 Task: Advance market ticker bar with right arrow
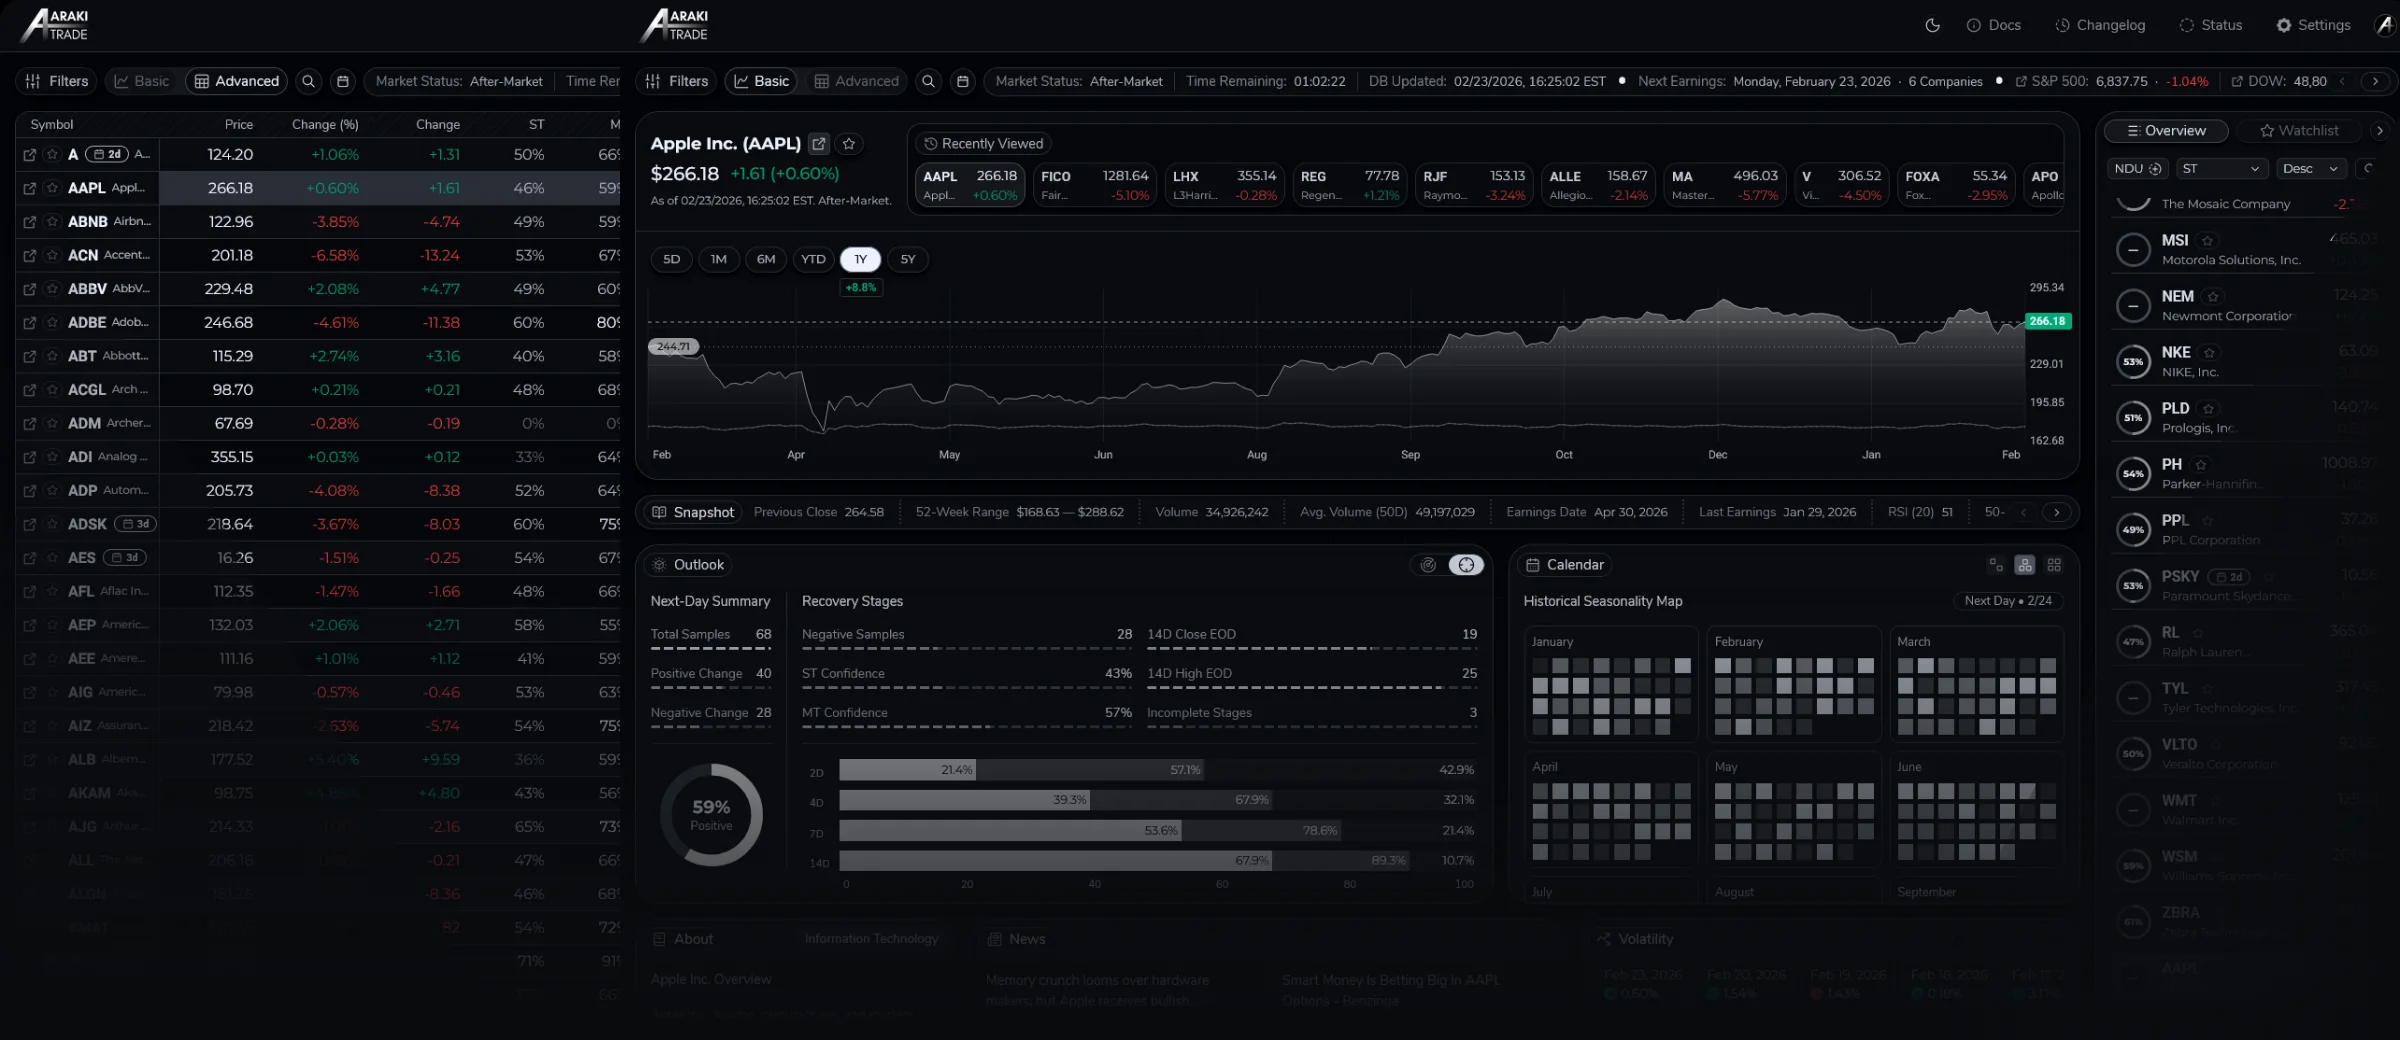point(2375,81)
